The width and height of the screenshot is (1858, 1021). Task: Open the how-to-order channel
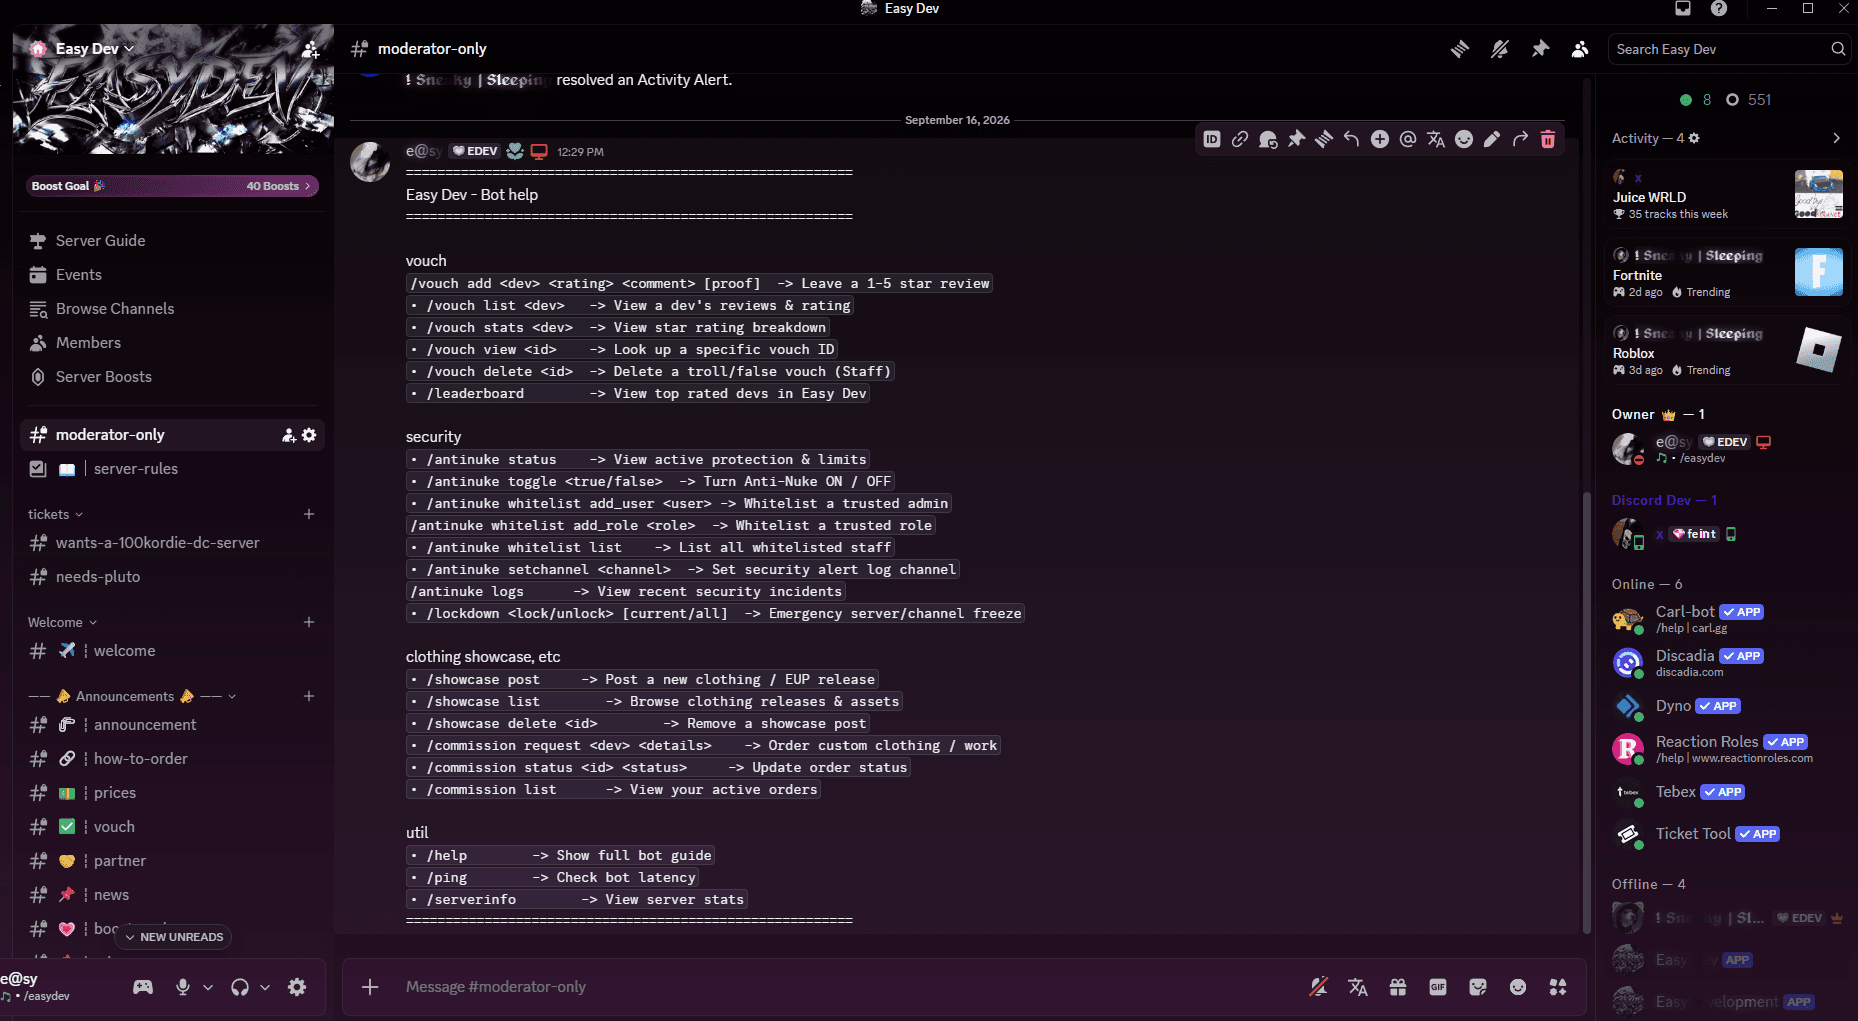[172, 759]
